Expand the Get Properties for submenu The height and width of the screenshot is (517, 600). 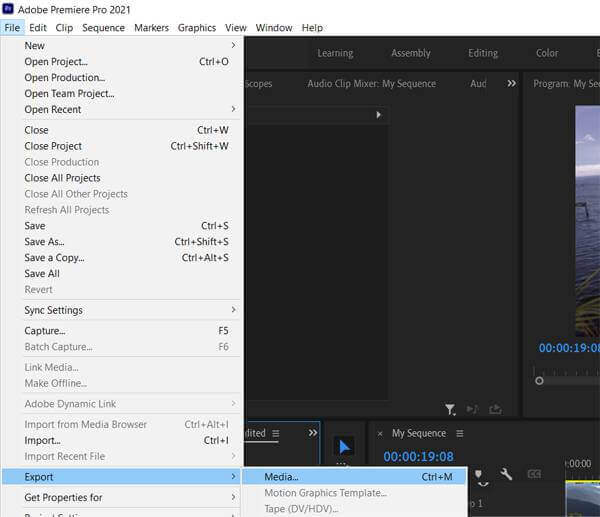122,497
